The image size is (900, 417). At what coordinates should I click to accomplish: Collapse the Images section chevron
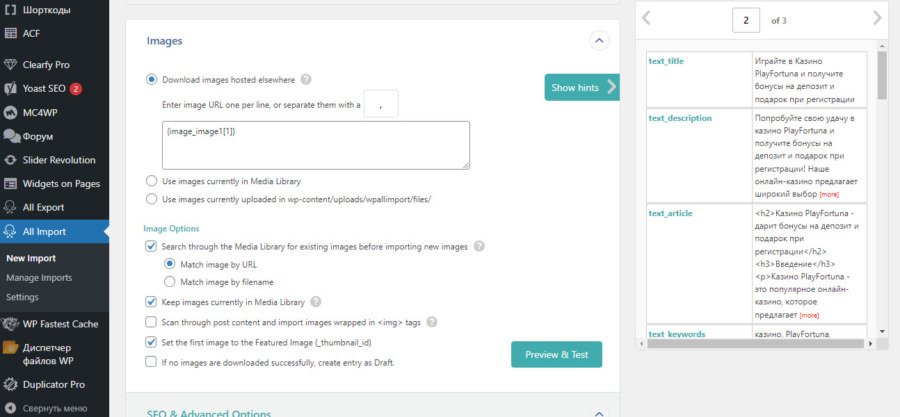pyautogui.click(x=599, y=41)
